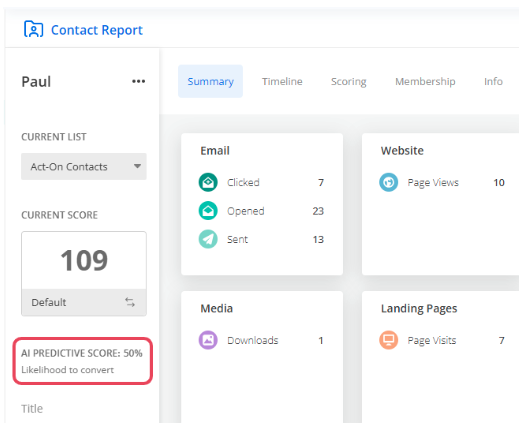Click the Landing Pages Page Visits icon
This screenshot has height=423, width=519.
point(388,340)
